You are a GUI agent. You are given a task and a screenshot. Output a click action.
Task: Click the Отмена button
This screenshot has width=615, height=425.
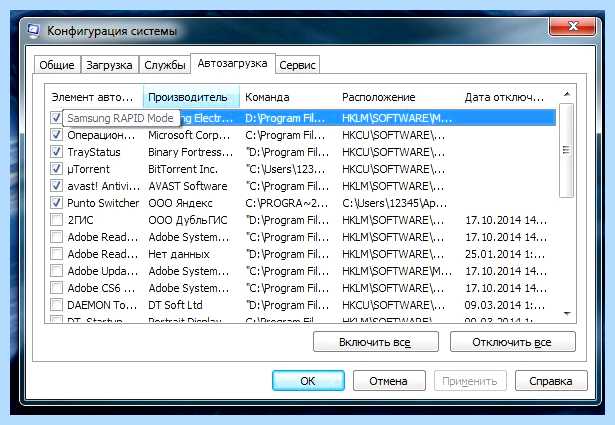click(389, 381)
